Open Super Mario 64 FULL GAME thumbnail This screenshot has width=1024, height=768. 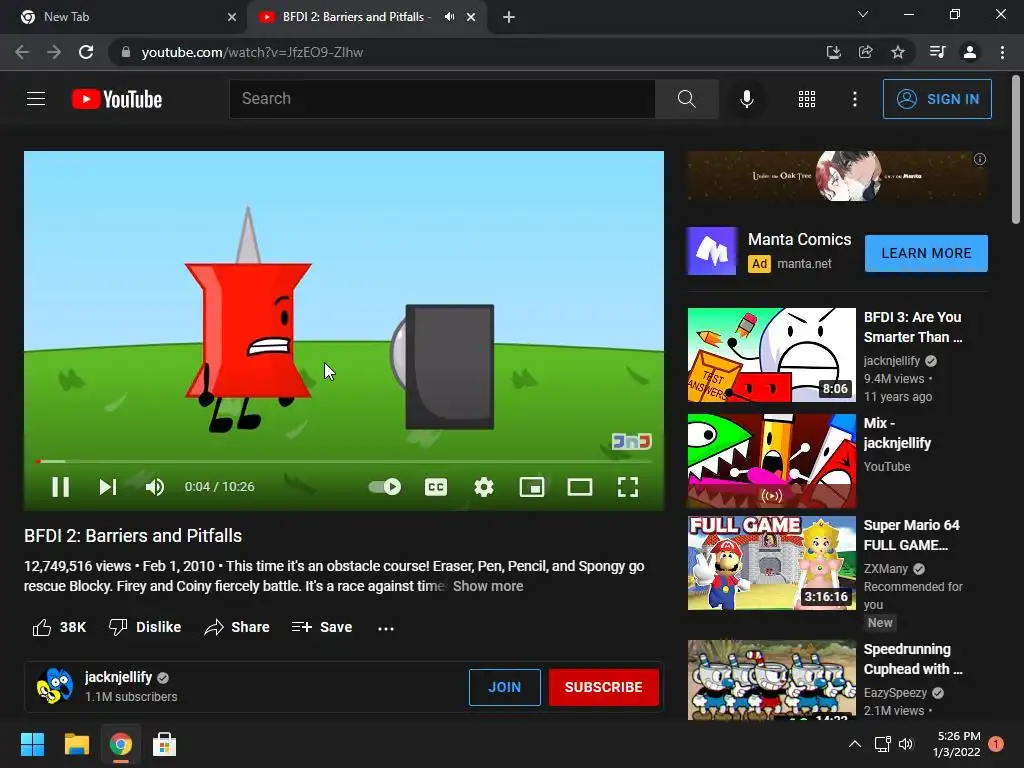[771, 563]
